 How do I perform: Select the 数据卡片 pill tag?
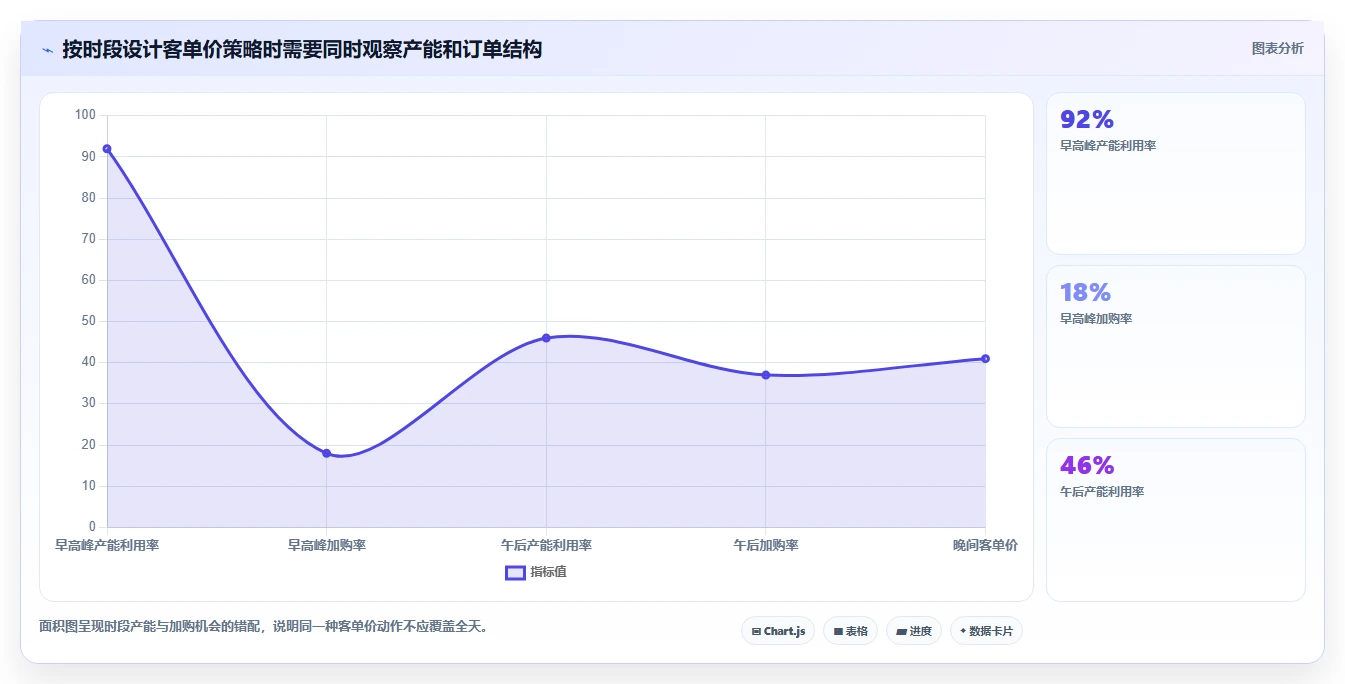[986, 631]
